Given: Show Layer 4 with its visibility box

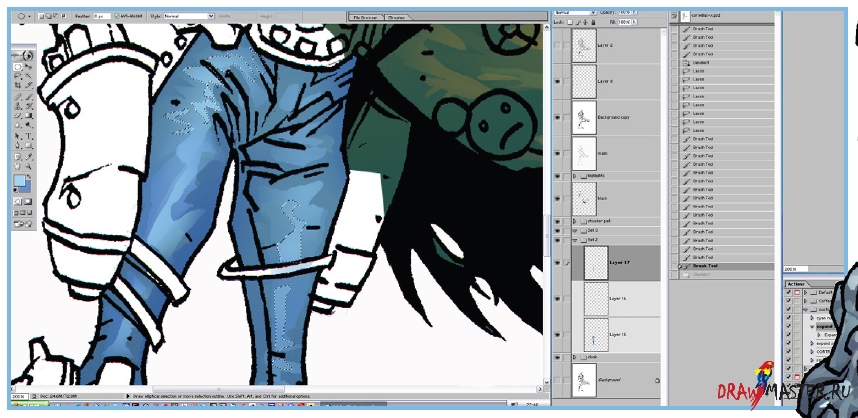Looking at the screenshot, I should pyautogui.click(x=557, y=46).
